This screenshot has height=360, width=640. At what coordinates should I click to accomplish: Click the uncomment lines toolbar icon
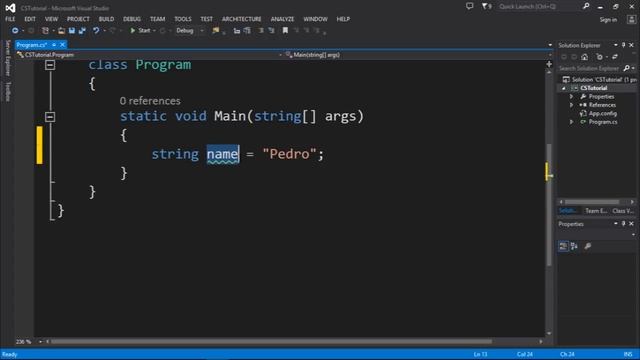click(271, 31)
